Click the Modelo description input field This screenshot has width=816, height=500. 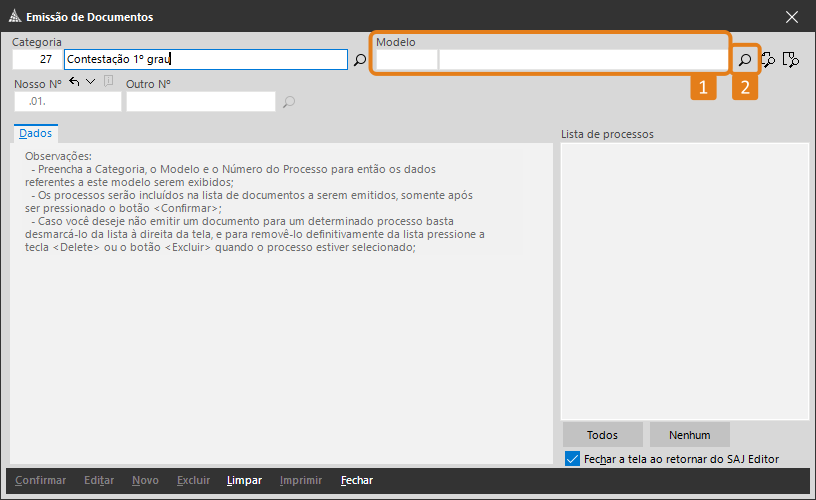(x=583, y=60)
